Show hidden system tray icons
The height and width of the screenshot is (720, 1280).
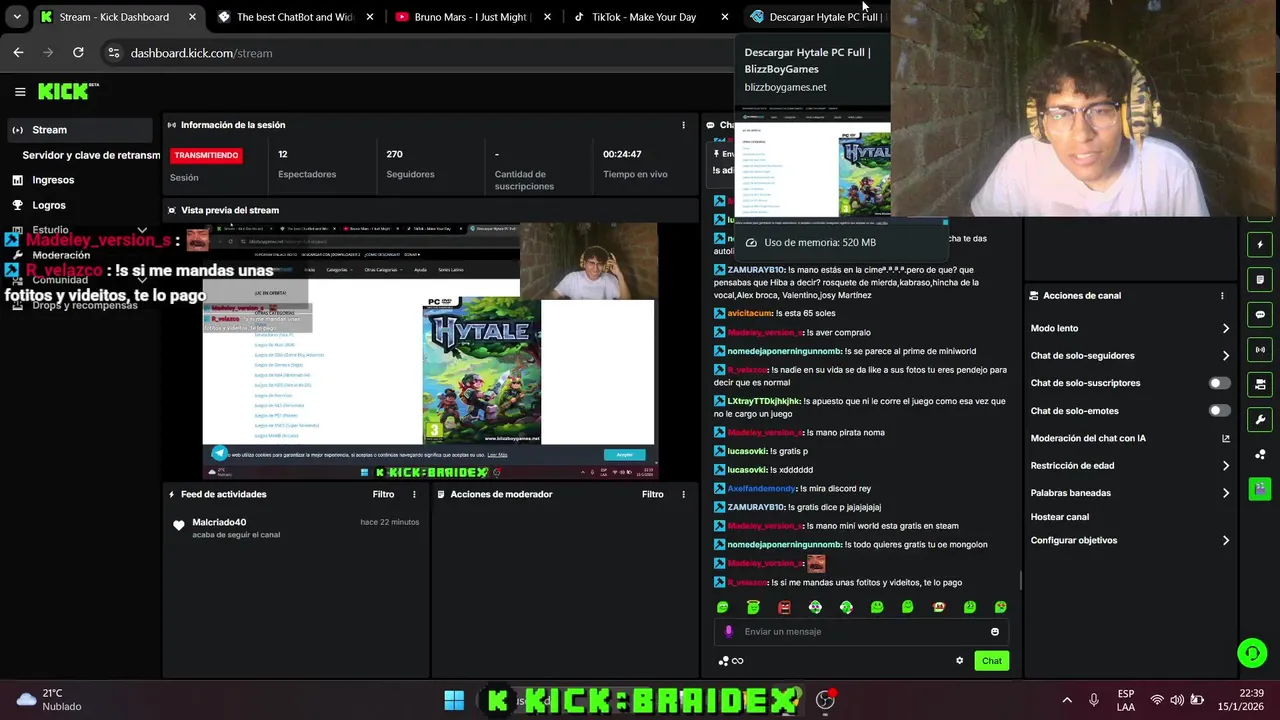tap(1067, 700)
